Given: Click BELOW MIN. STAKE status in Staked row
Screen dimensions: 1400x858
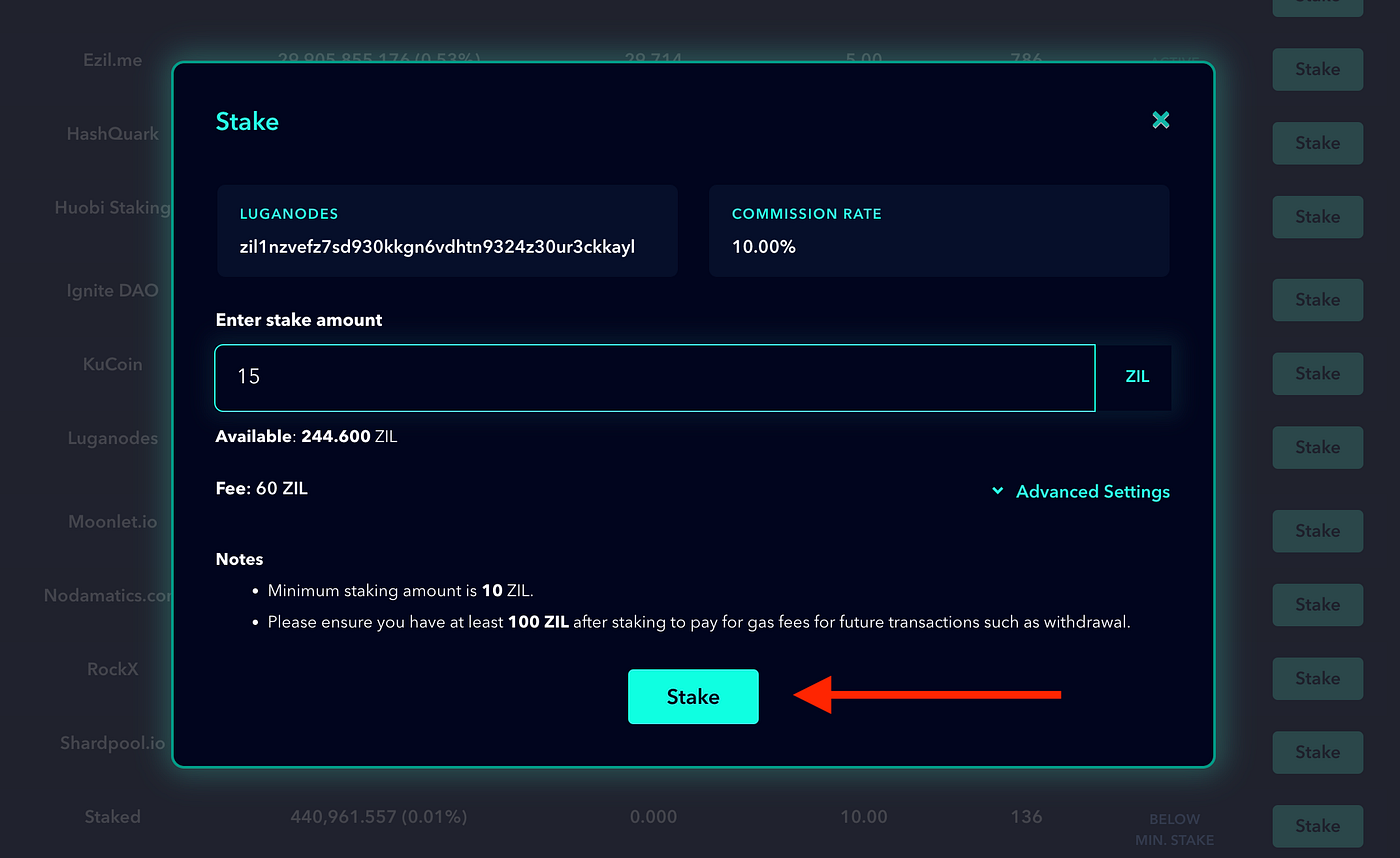Looking at the screenshot, I should pos(1174,829).
